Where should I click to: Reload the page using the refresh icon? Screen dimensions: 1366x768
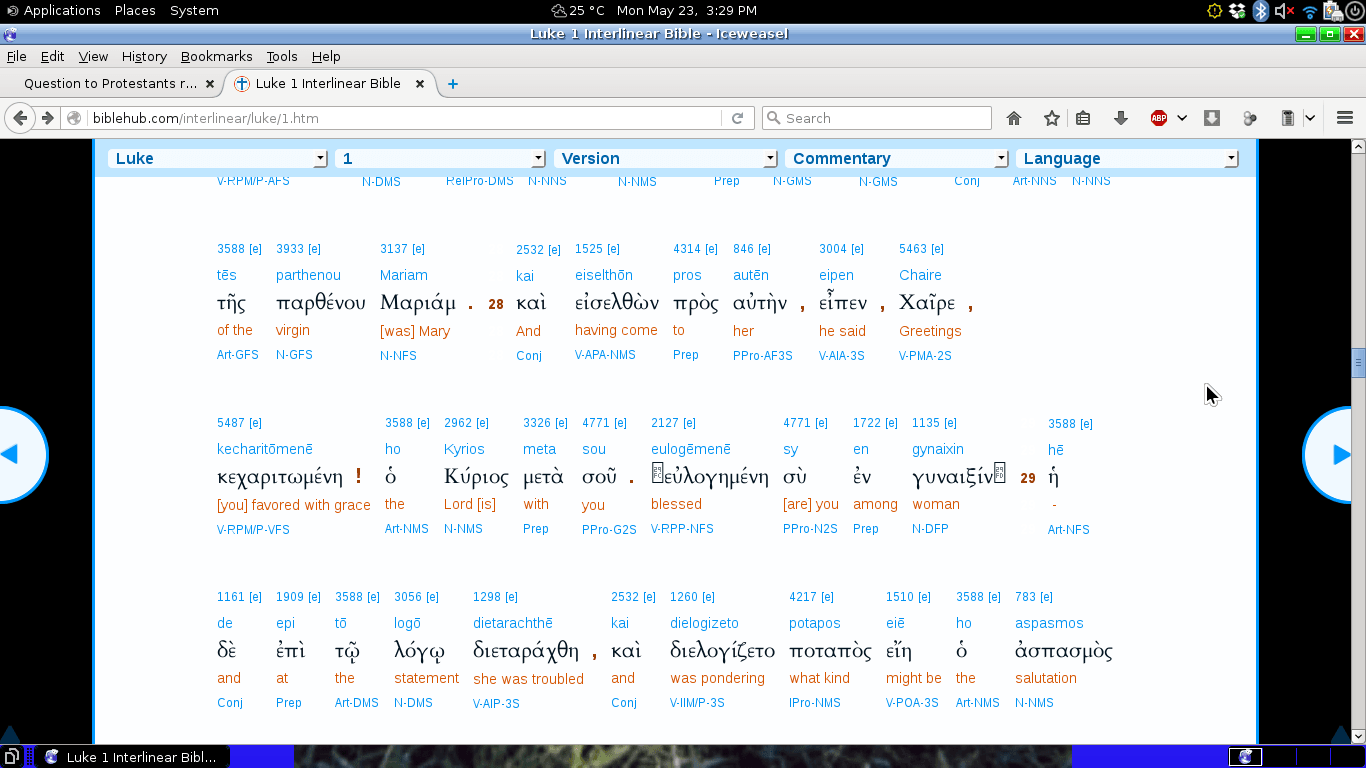click(x=737, y=118)
